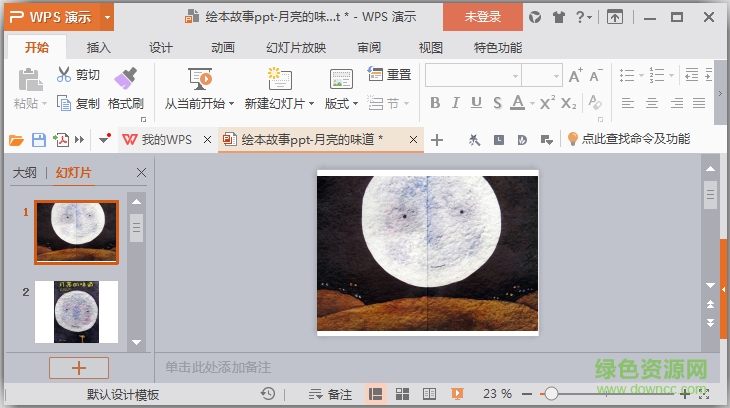This screenshot has height=408, width=730.
Task: Switch to slide sorter view icon
Action: pyautogui.click(x=402, y=394)
